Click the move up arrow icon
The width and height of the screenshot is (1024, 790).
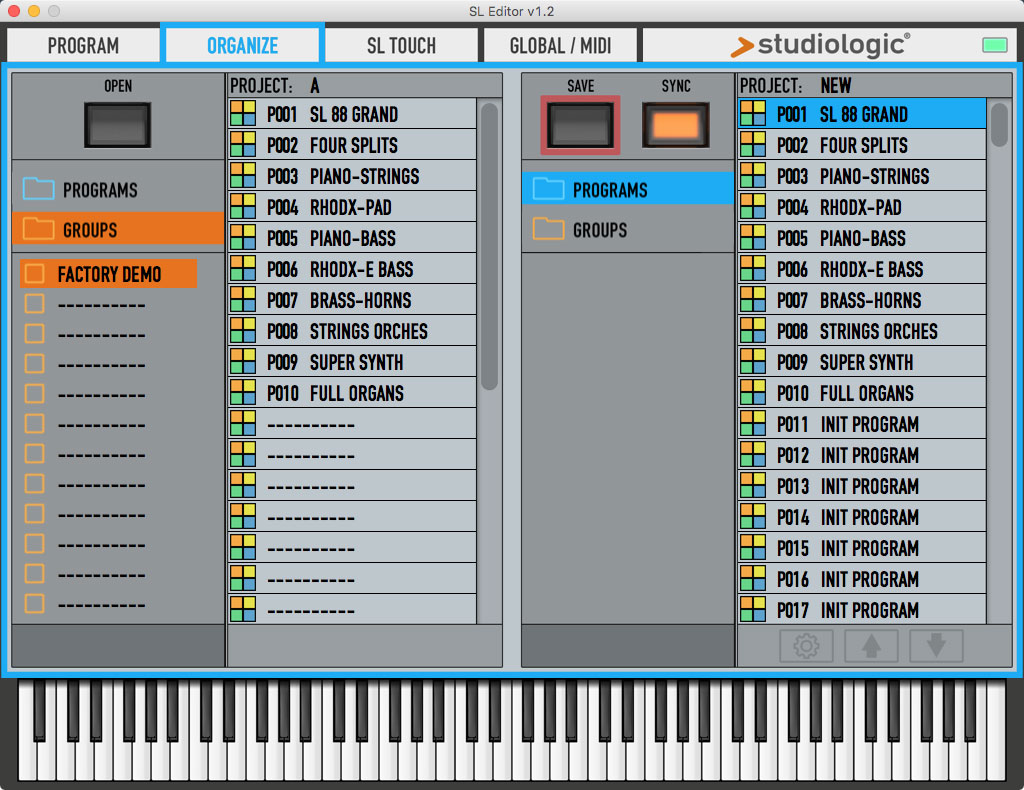pos(871,646)
